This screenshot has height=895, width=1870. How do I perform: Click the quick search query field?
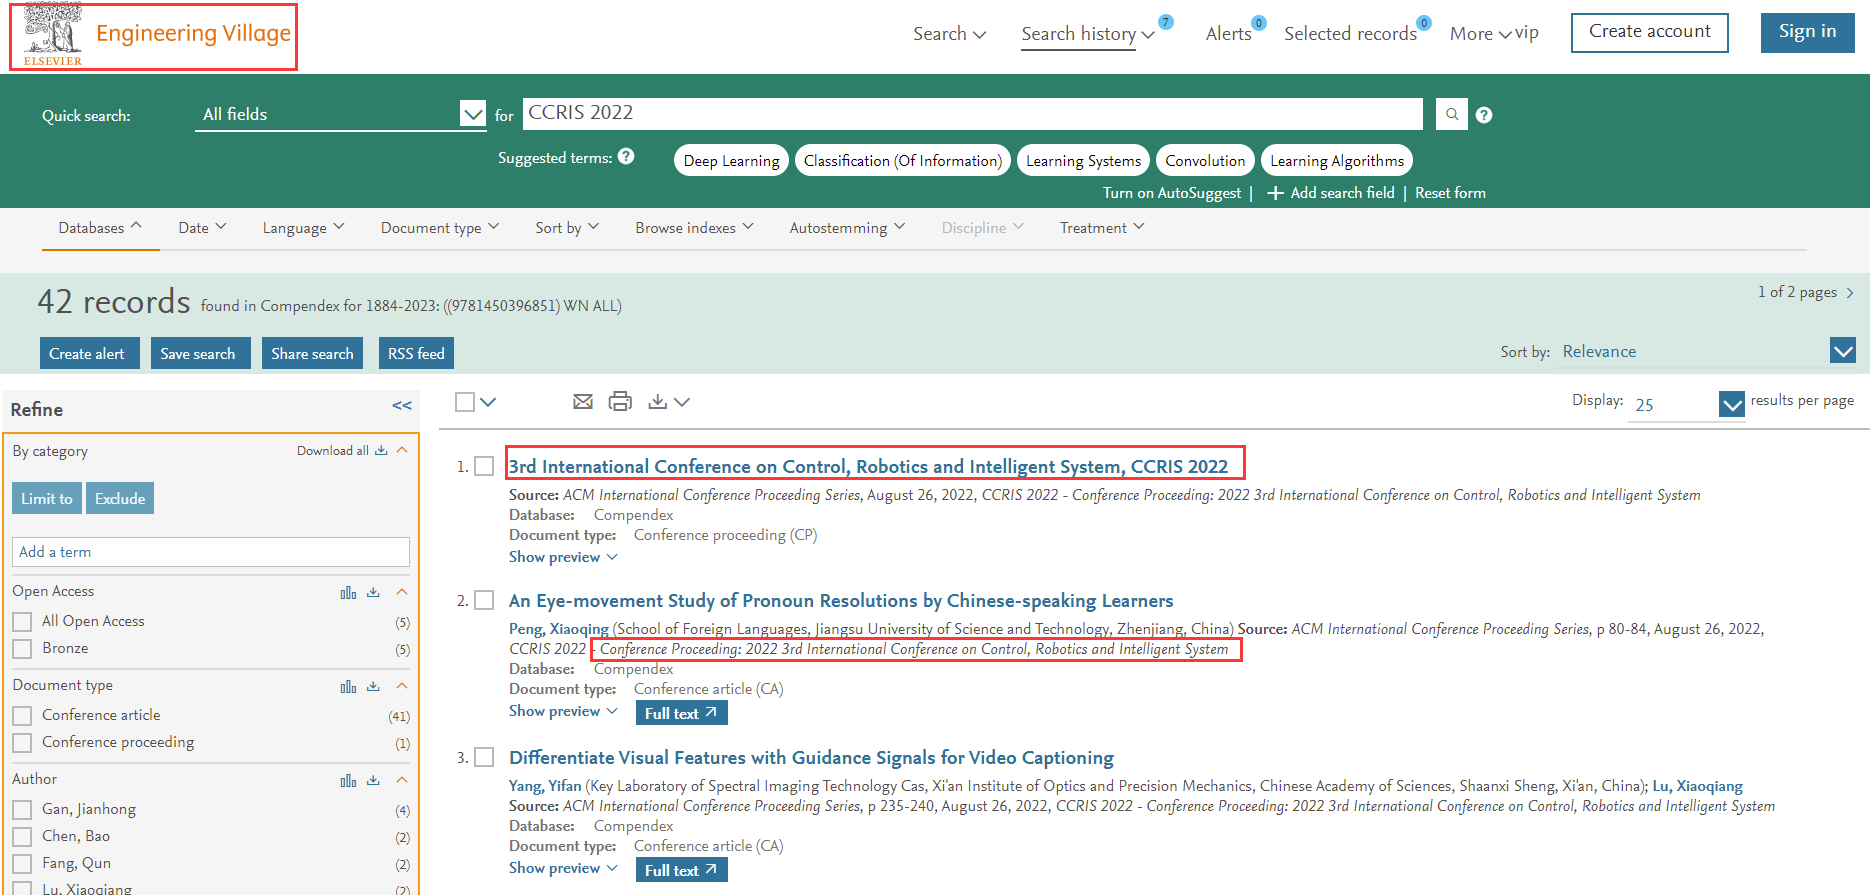[972, 113]
